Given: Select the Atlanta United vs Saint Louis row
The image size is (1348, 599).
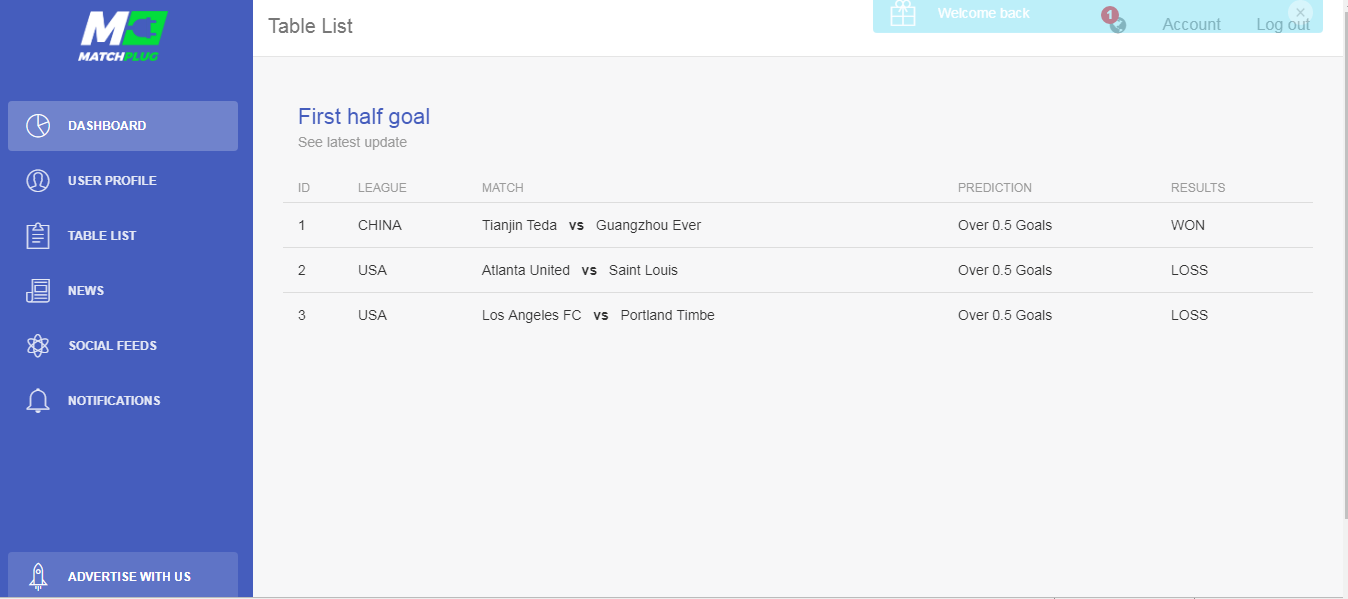Looking at the screenshot, I should click(x=798, y=270).
